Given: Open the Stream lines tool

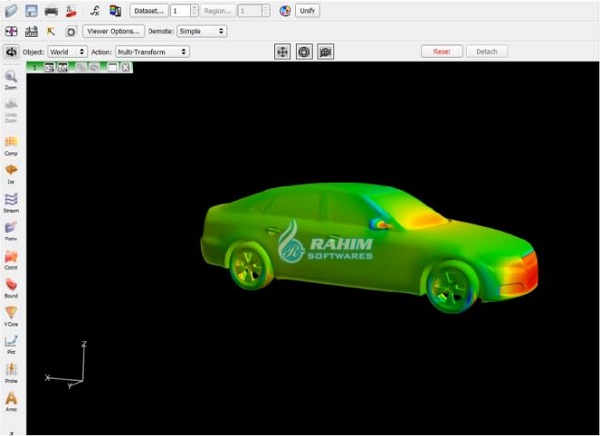Looking at the screenshot, I should pos(11,200).
